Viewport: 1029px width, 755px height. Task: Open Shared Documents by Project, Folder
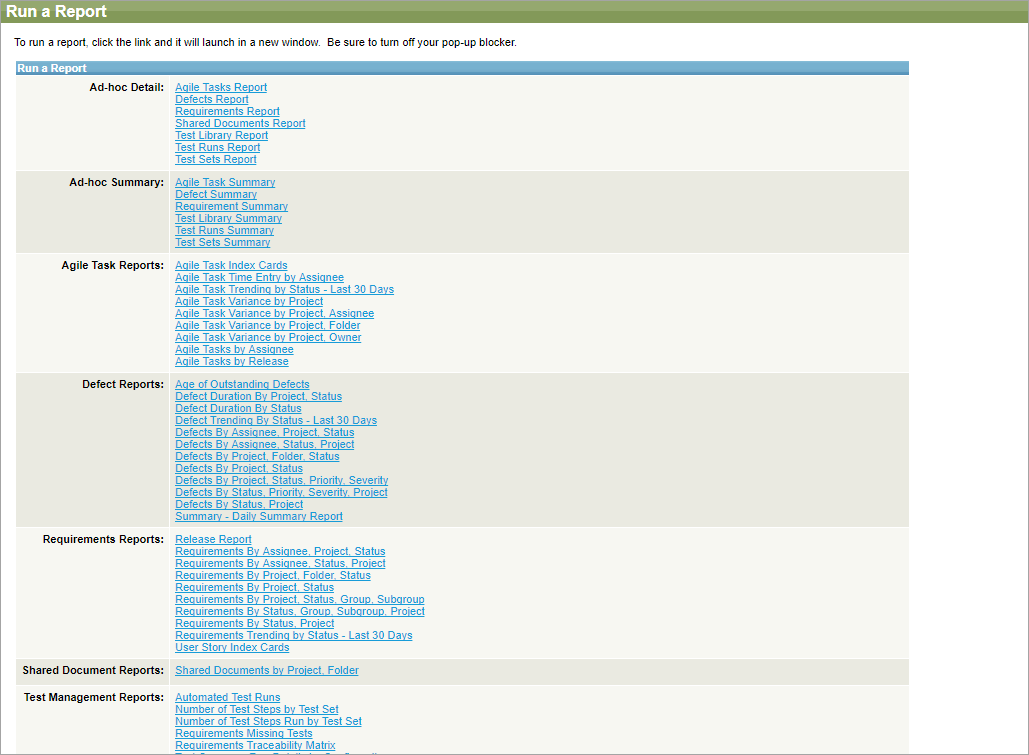click(x=267, y=671)
